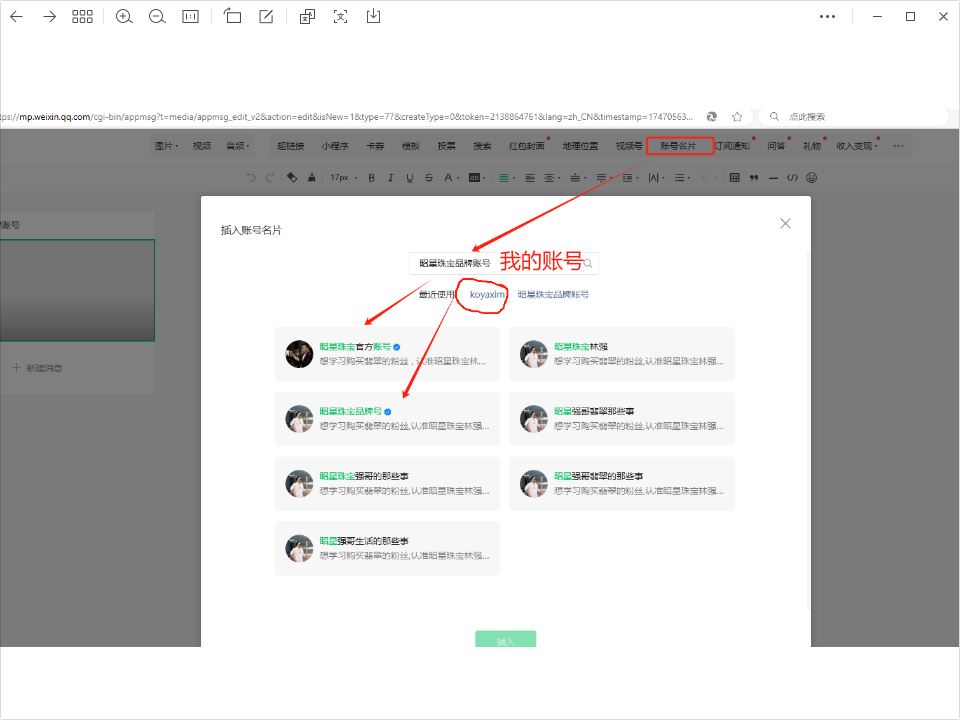This screenshot has height=720, width=960.
Task: Click the justify-both-sides alignment icon
Action: coord(530,178)
